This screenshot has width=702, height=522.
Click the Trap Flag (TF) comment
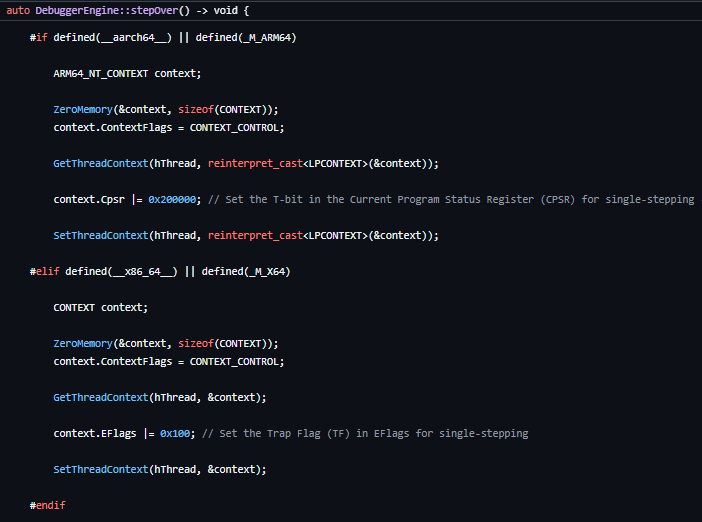point(365,433)
